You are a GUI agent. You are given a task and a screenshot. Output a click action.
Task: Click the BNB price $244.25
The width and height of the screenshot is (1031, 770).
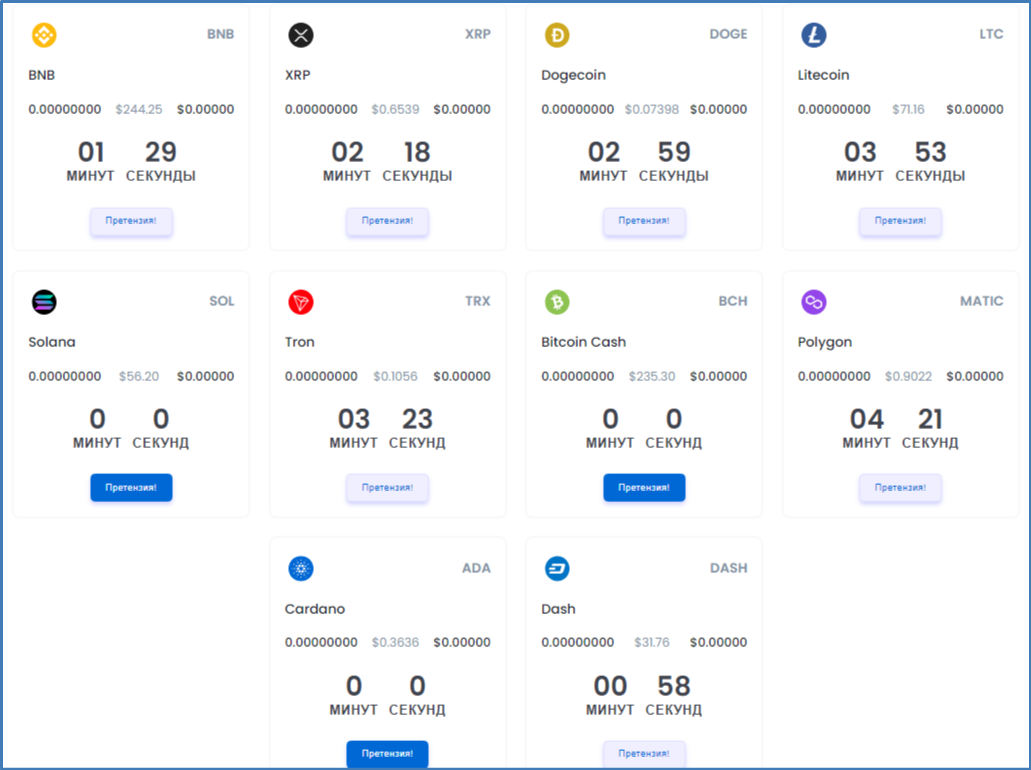pyautogui.click(x=139, y=109)
